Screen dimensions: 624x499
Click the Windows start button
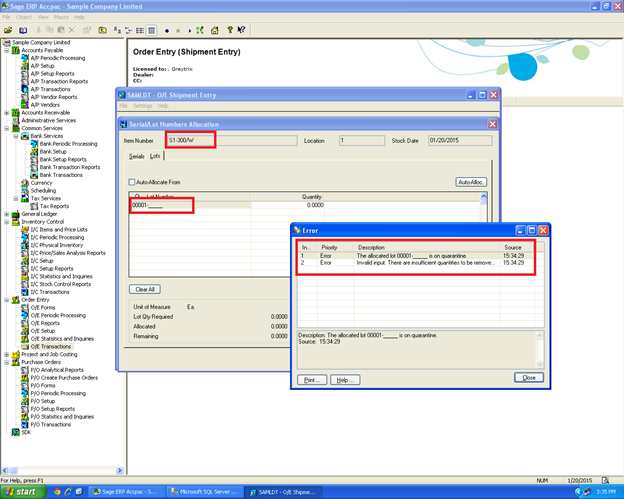[23, 492]
